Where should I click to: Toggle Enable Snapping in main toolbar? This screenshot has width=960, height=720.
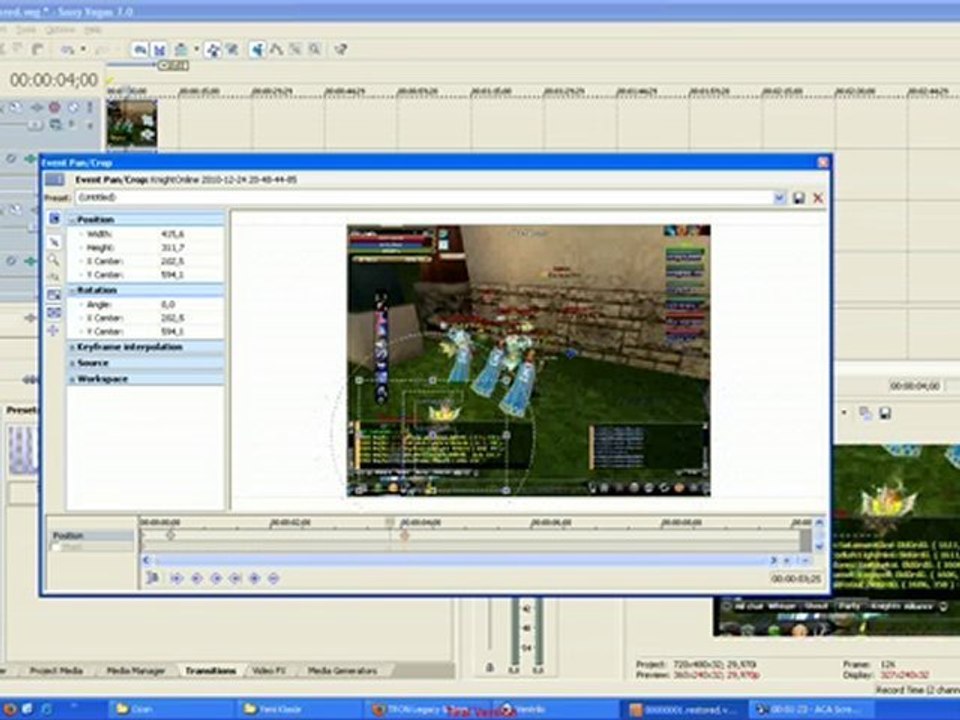pyautogui.click(x=140, y=50)
